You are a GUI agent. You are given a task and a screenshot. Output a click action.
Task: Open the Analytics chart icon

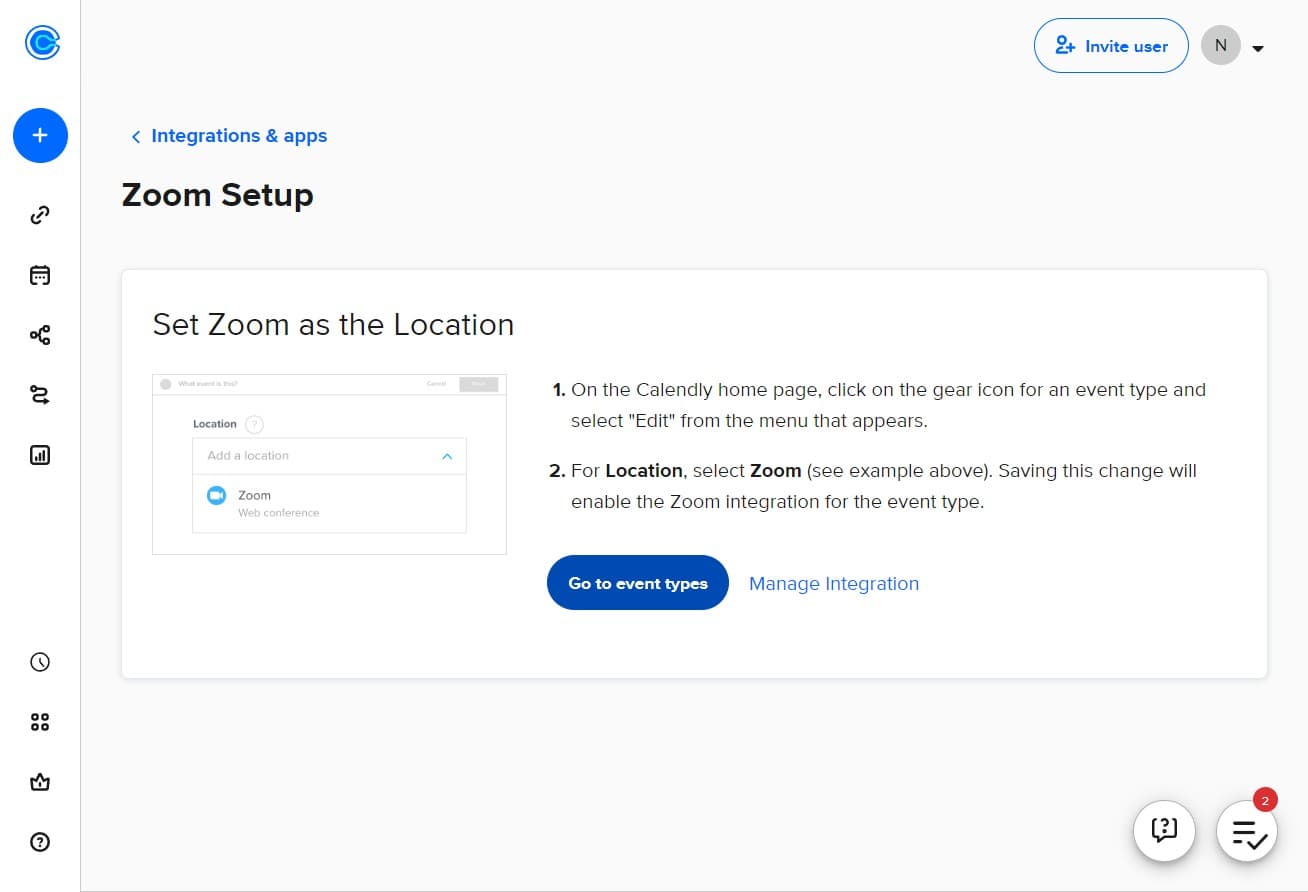[40, 454]
